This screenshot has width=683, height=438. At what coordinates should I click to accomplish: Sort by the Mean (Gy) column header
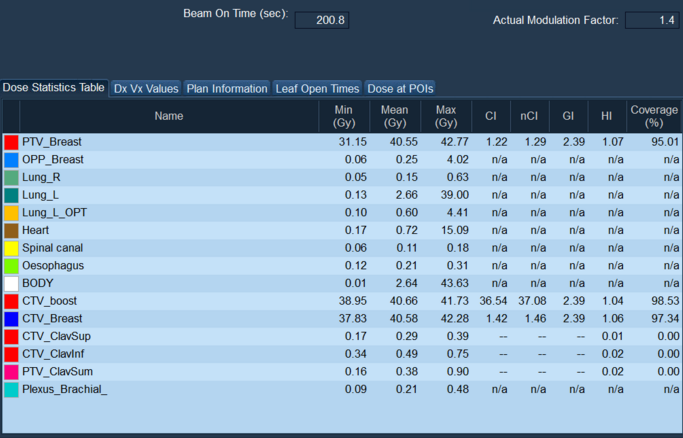(x=395, y=116)
